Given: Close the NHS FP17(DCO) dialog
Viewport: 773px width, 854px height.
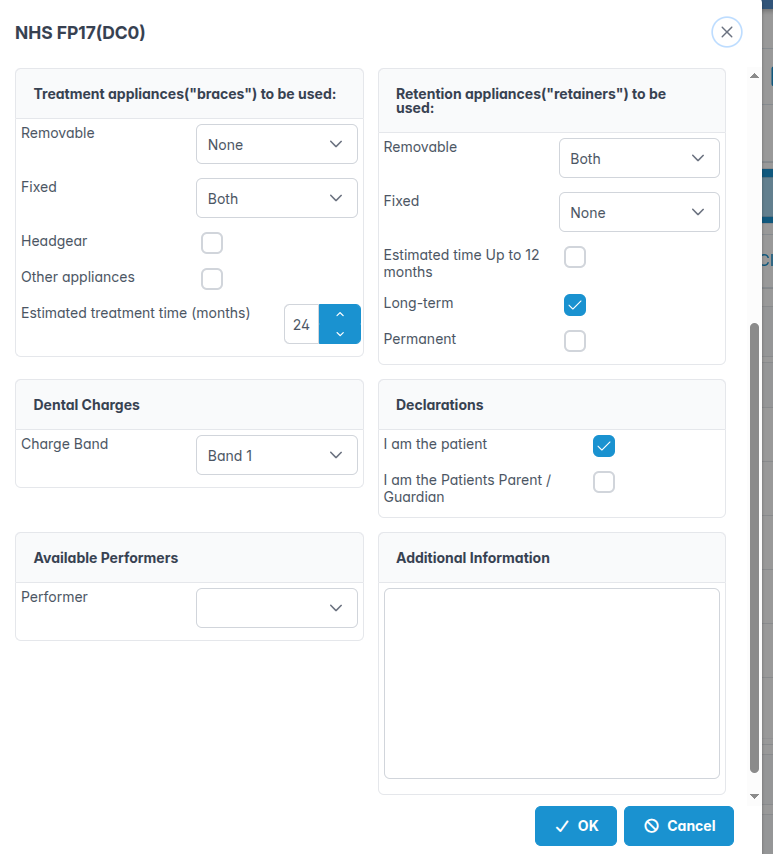Looking at the screenshot, I should (727, 33).
